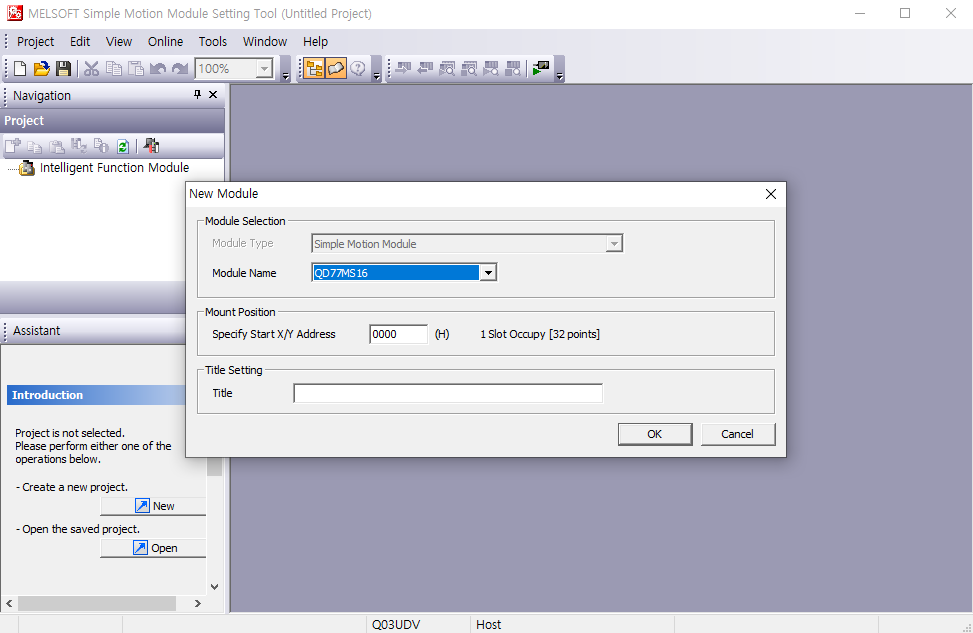Viewport: 973px width, 633px height.
Task: Click the Copy icon in Project toolbar
Action: 35,146
